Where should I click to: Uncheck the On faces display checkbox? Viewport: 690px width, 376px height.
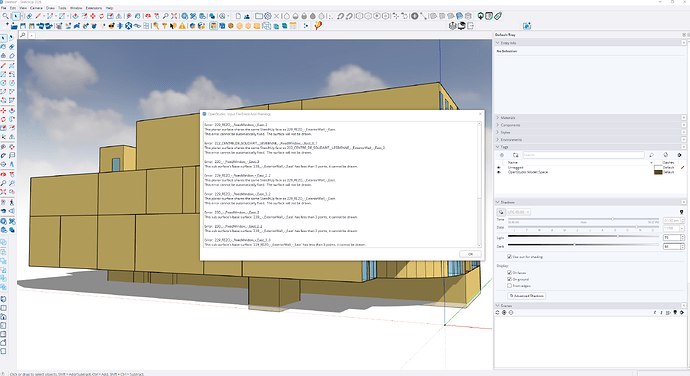[509, 273]
